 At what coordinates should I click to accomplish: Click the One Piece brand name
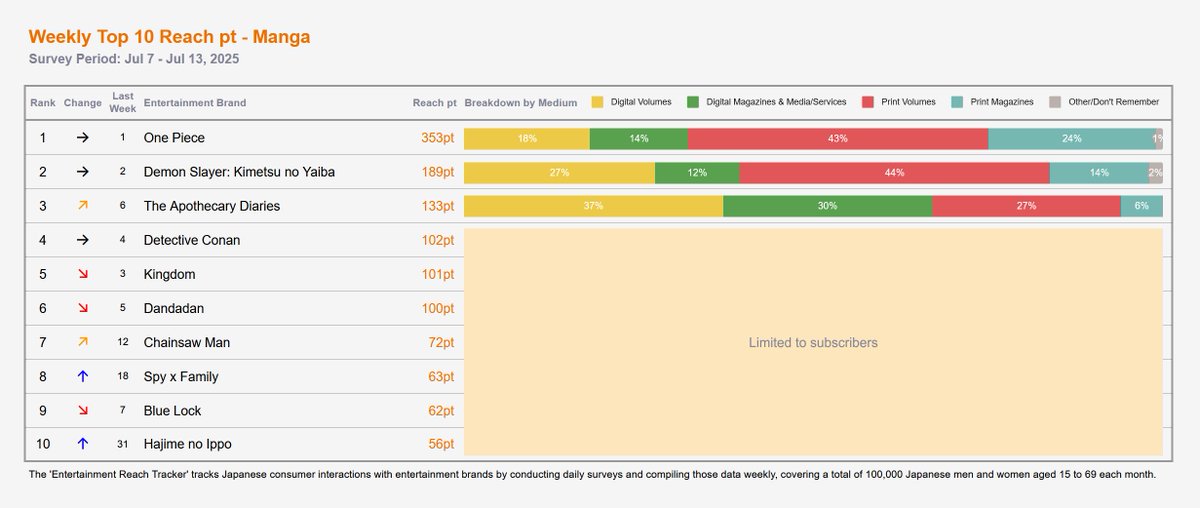point(174,138)
